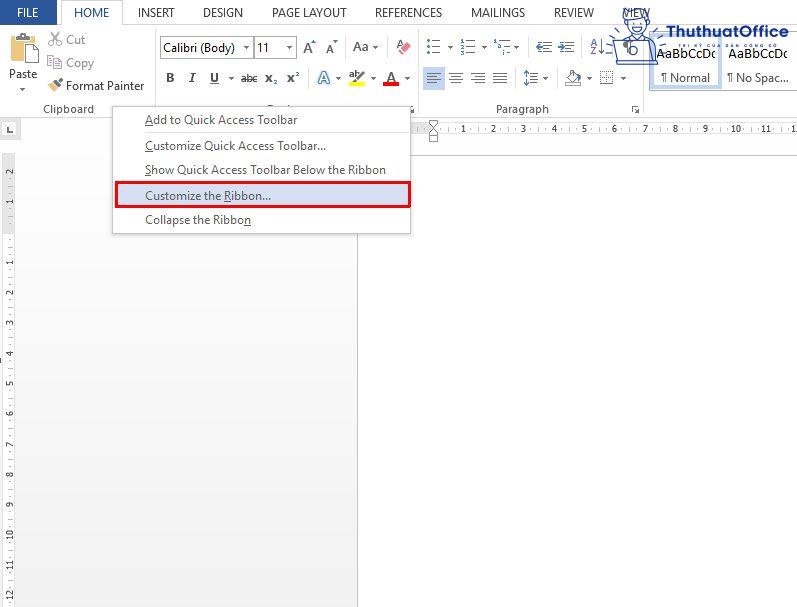Switch to the INSERT tab
Screen dimensions: 797x607
pyautogui.click(x=156, y=13)
